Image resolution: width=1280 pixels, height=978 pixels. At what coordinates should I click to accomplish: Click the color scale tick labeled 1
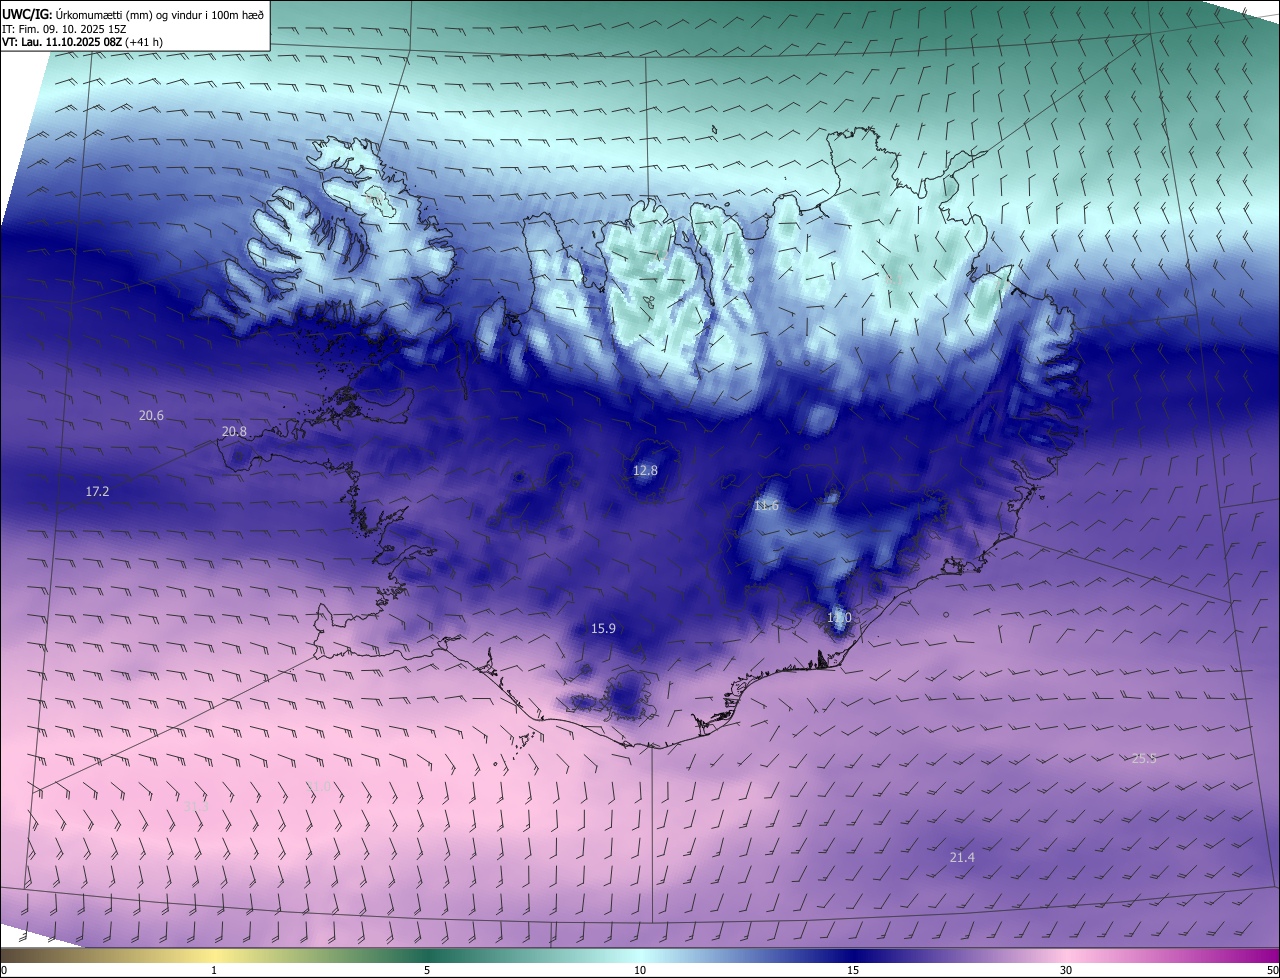[x=214, y=970]
